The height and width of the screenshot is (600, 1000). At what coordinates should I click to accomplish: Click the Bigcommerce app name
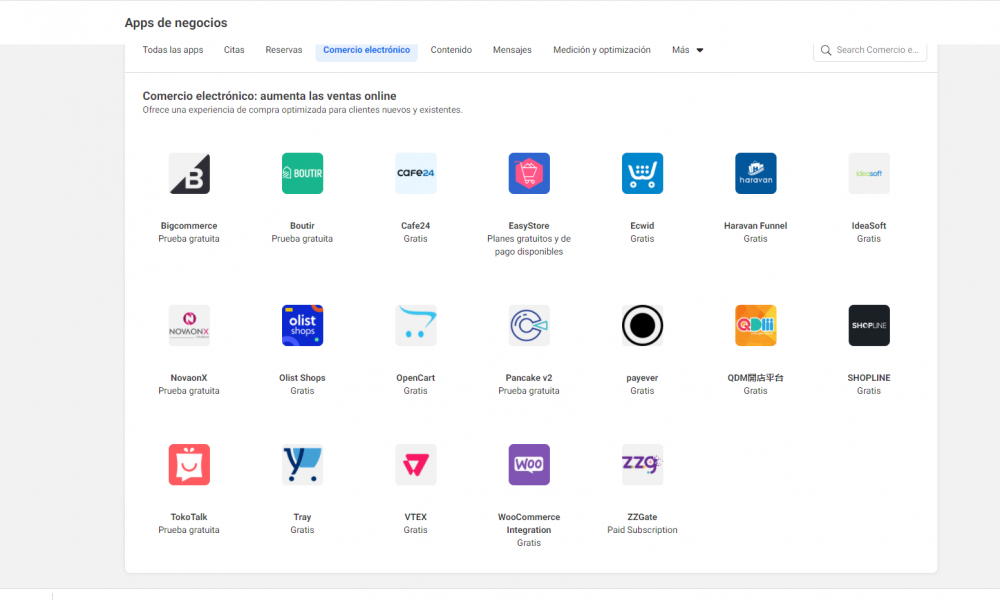[x=189, y=226]
